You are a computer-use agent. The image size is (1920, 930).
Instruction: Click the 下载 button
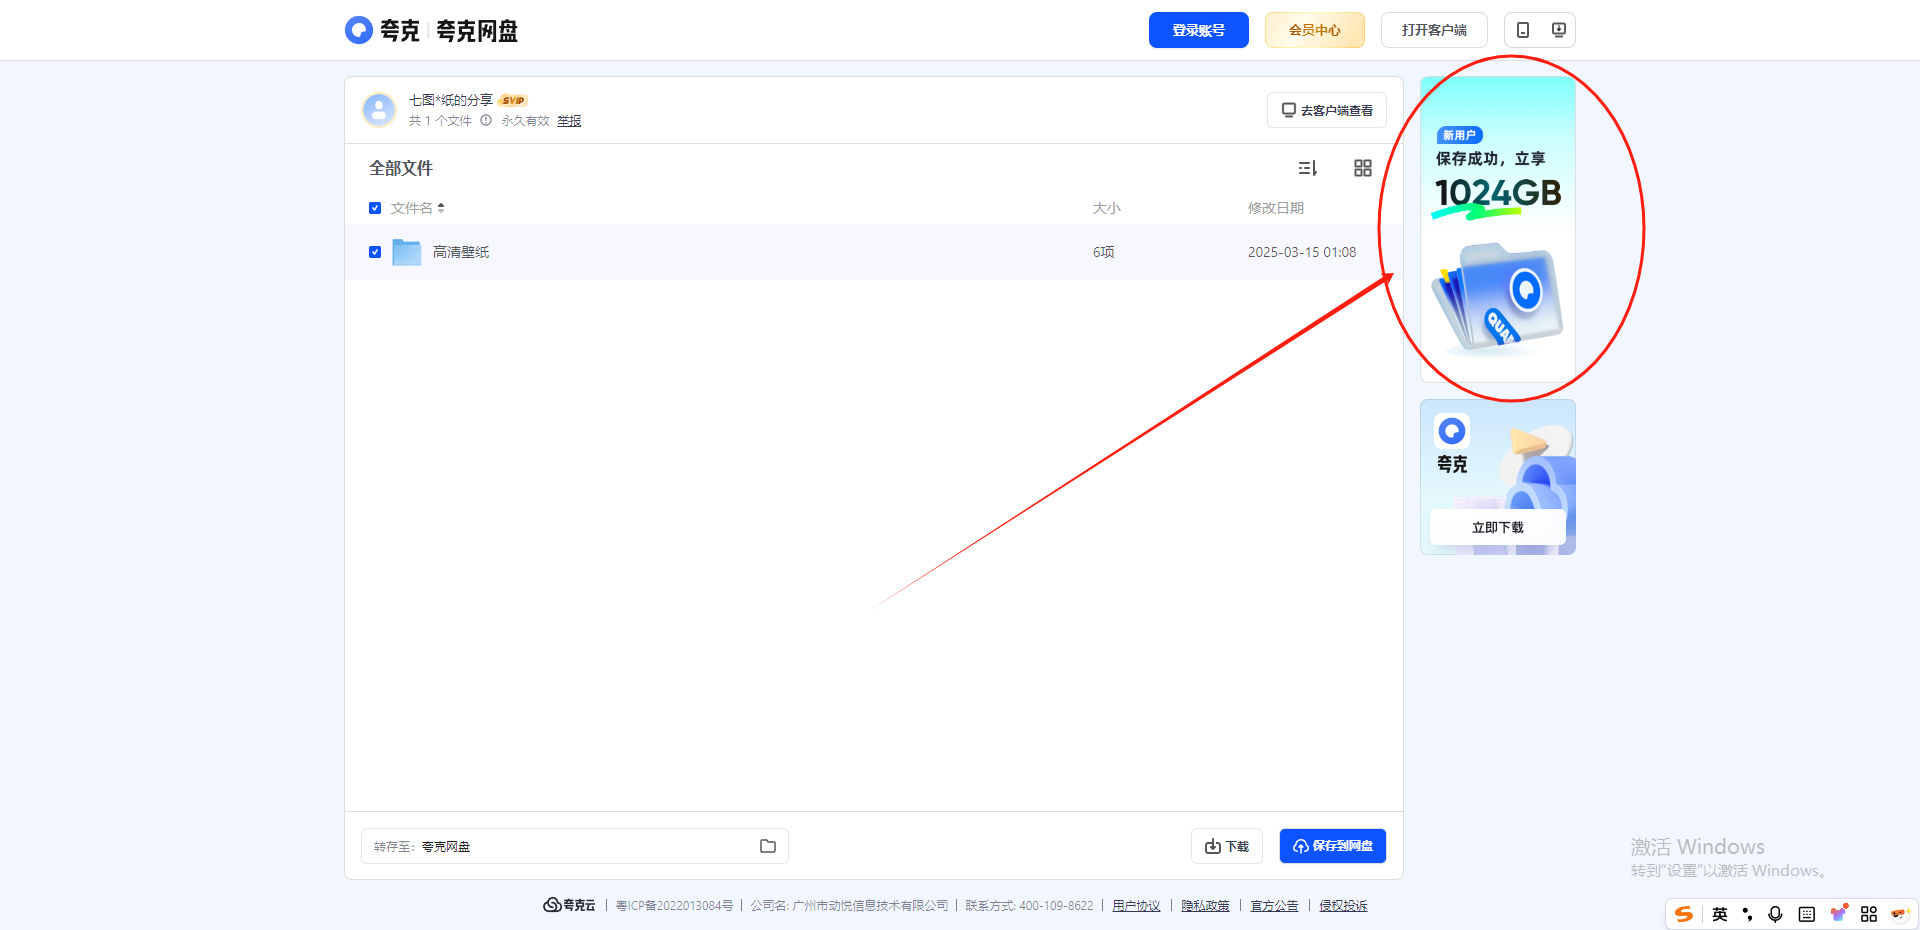click(x=1227, y=846)
